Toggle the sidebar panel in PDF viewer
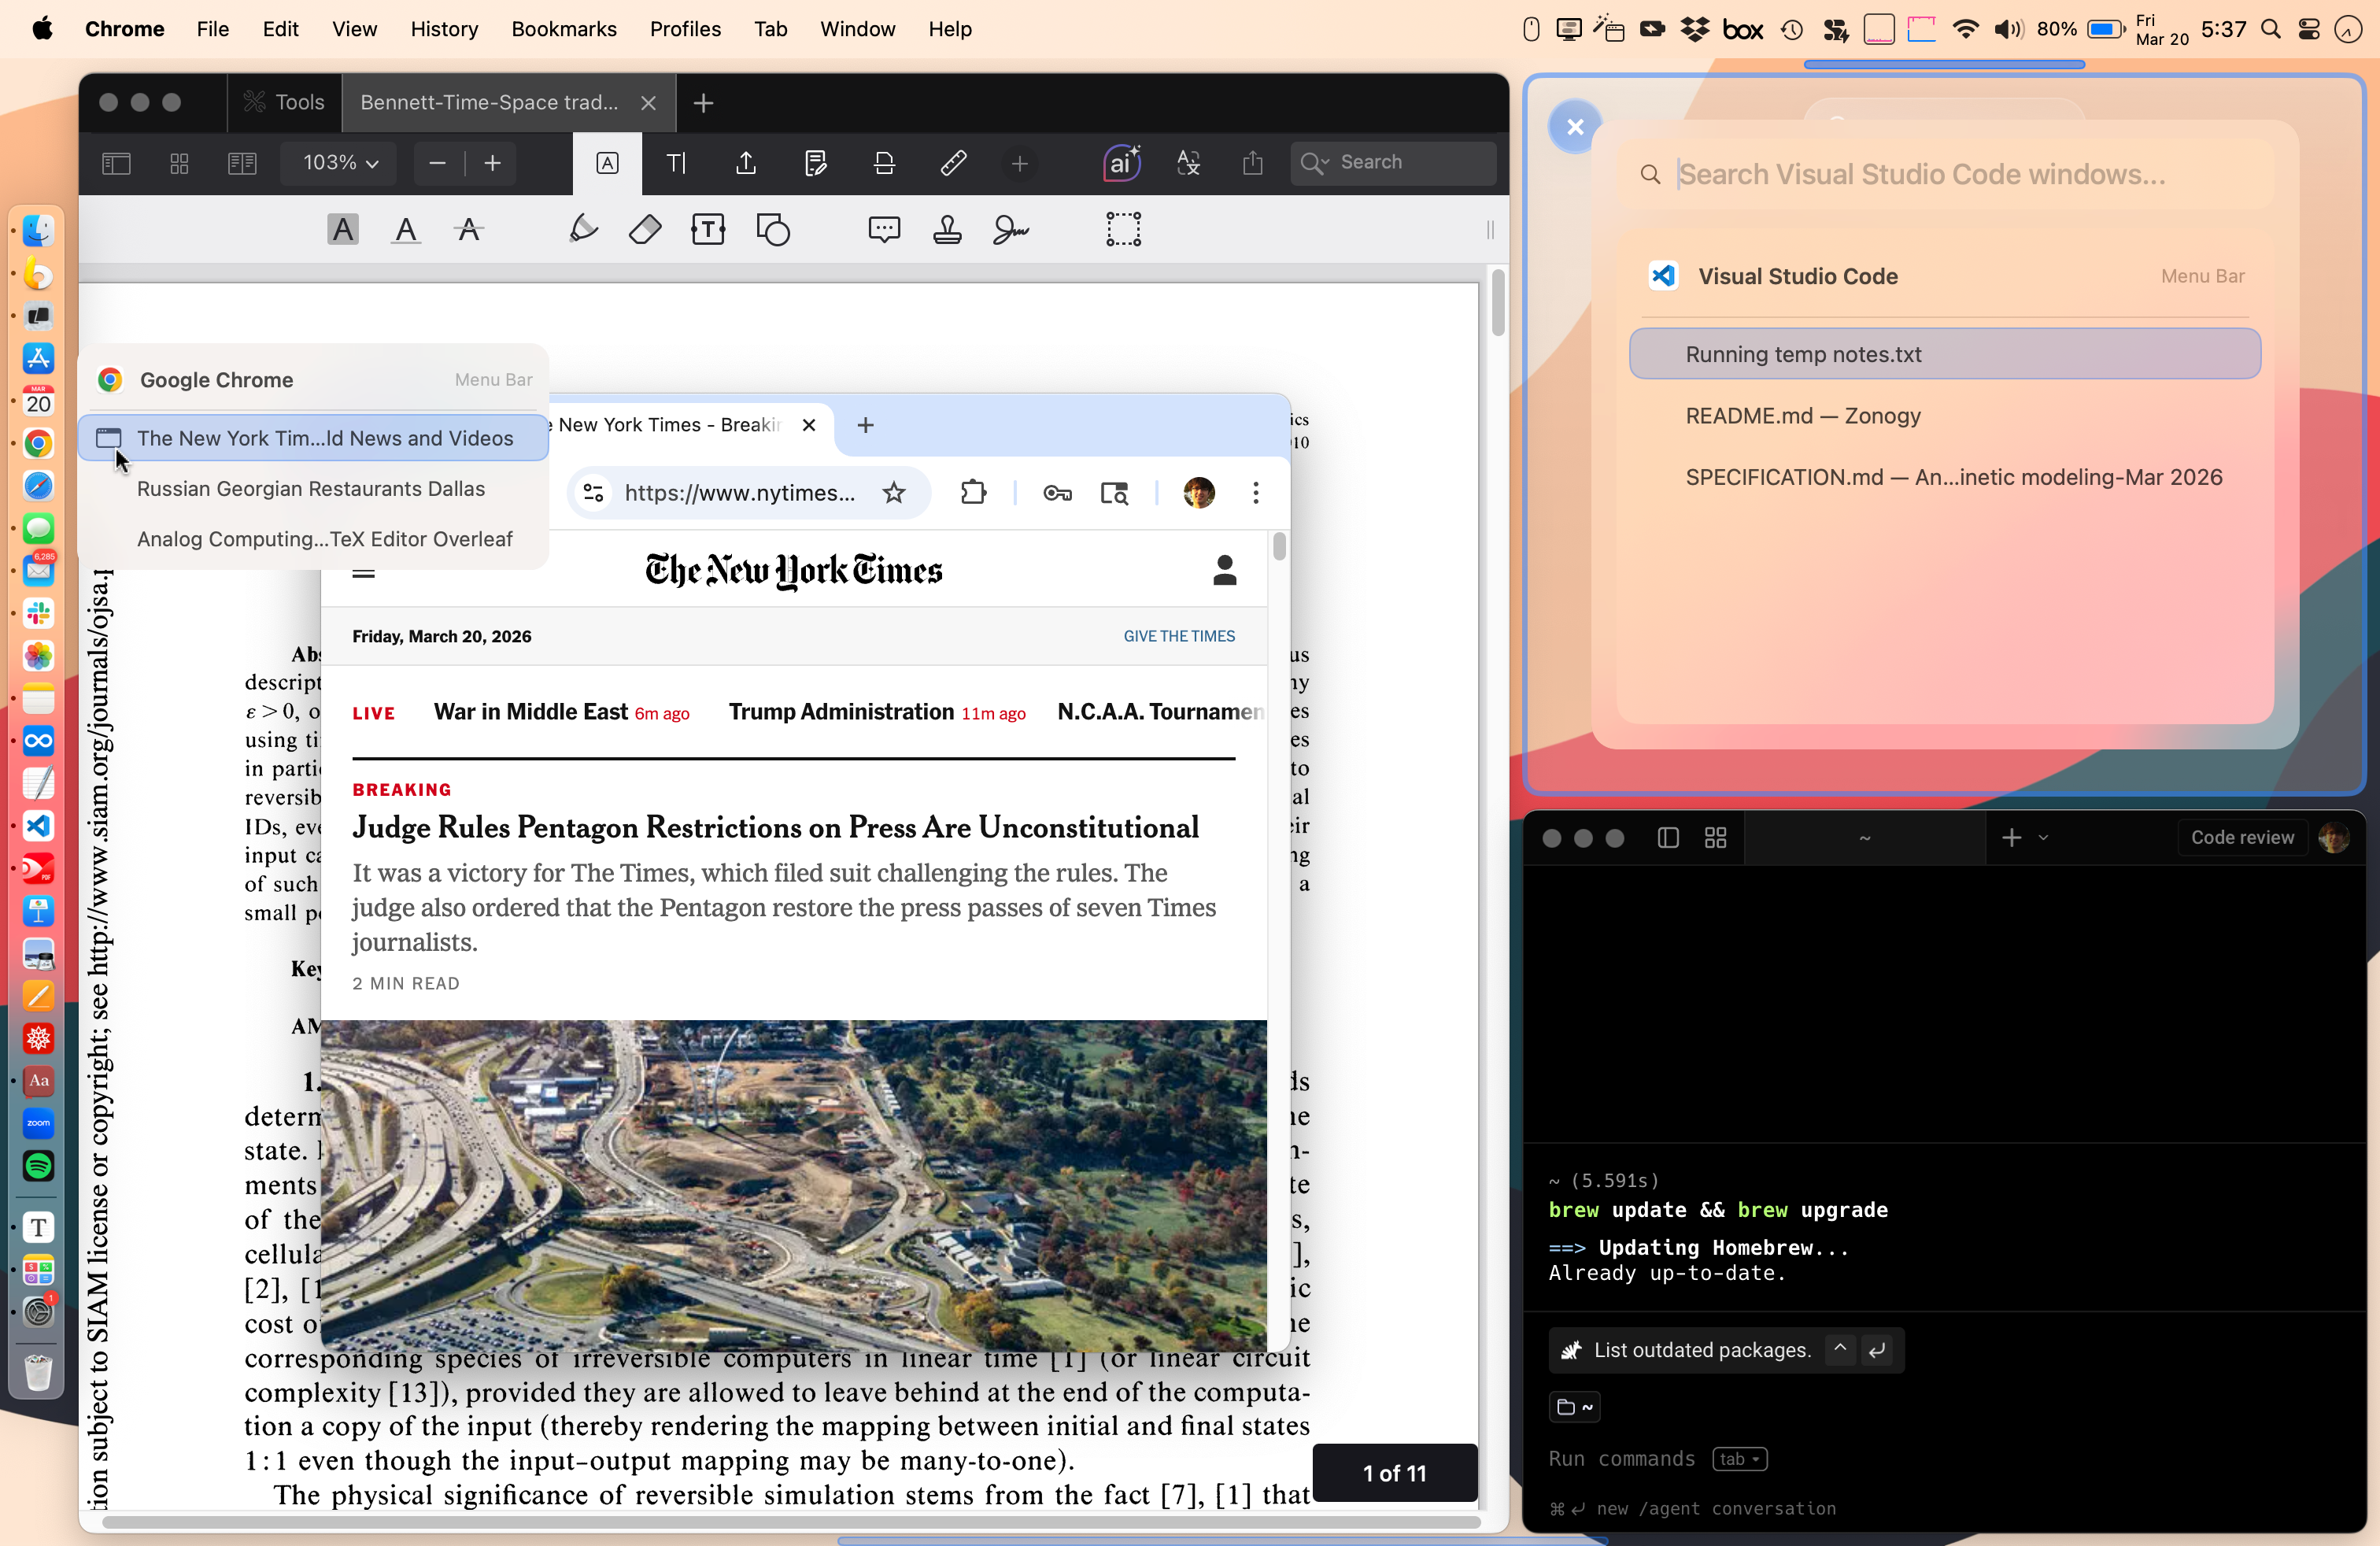This screenshot has height=1546, width=2380. 117,163
